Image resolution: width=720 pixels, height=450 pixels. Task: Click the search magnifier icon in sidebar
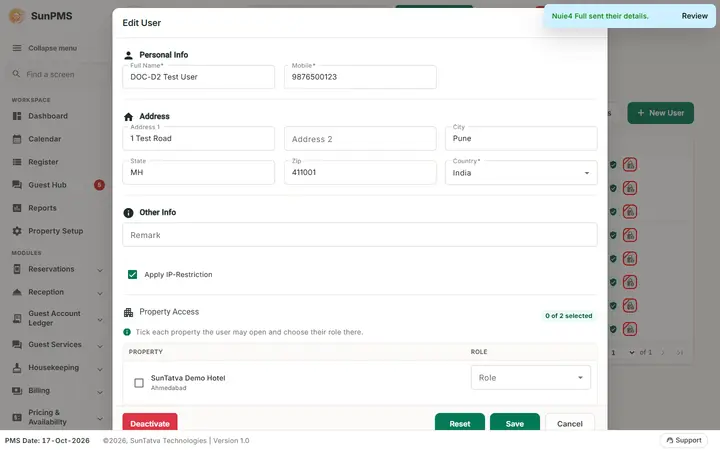(16, 74)
